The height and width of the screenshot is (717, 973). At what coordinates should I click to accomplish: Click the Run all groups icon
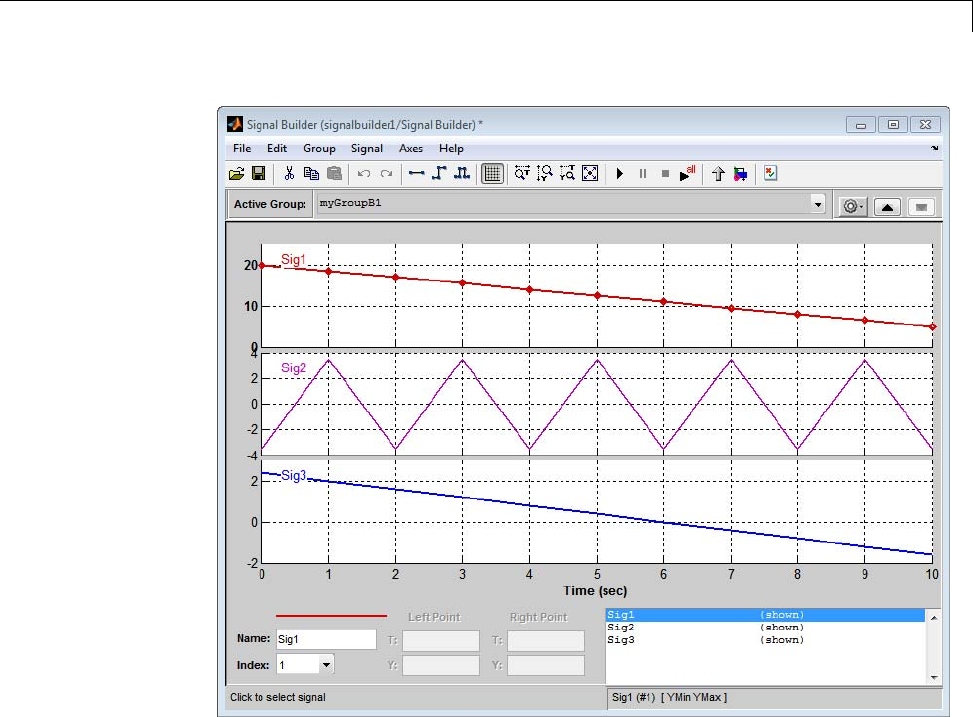point(688,174)
